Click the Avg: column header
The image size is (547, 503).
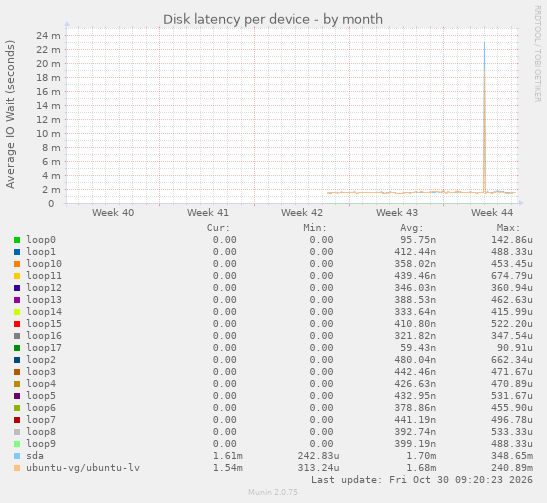[x=412, y=228]
